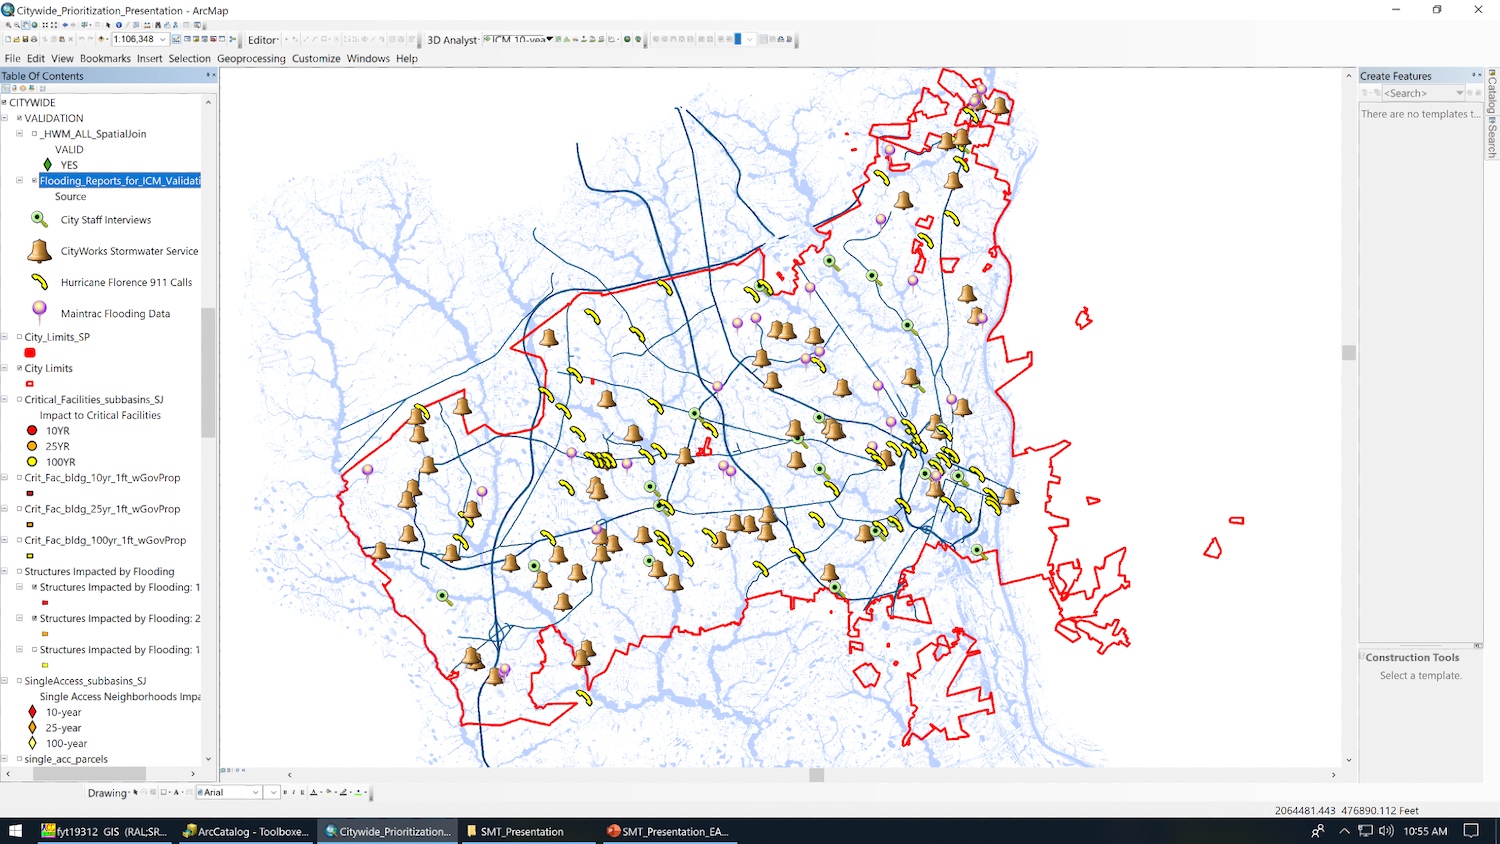Choose the Identify tool icon
This screenshot has width=1500, height=844.
[x=119, y=25]
